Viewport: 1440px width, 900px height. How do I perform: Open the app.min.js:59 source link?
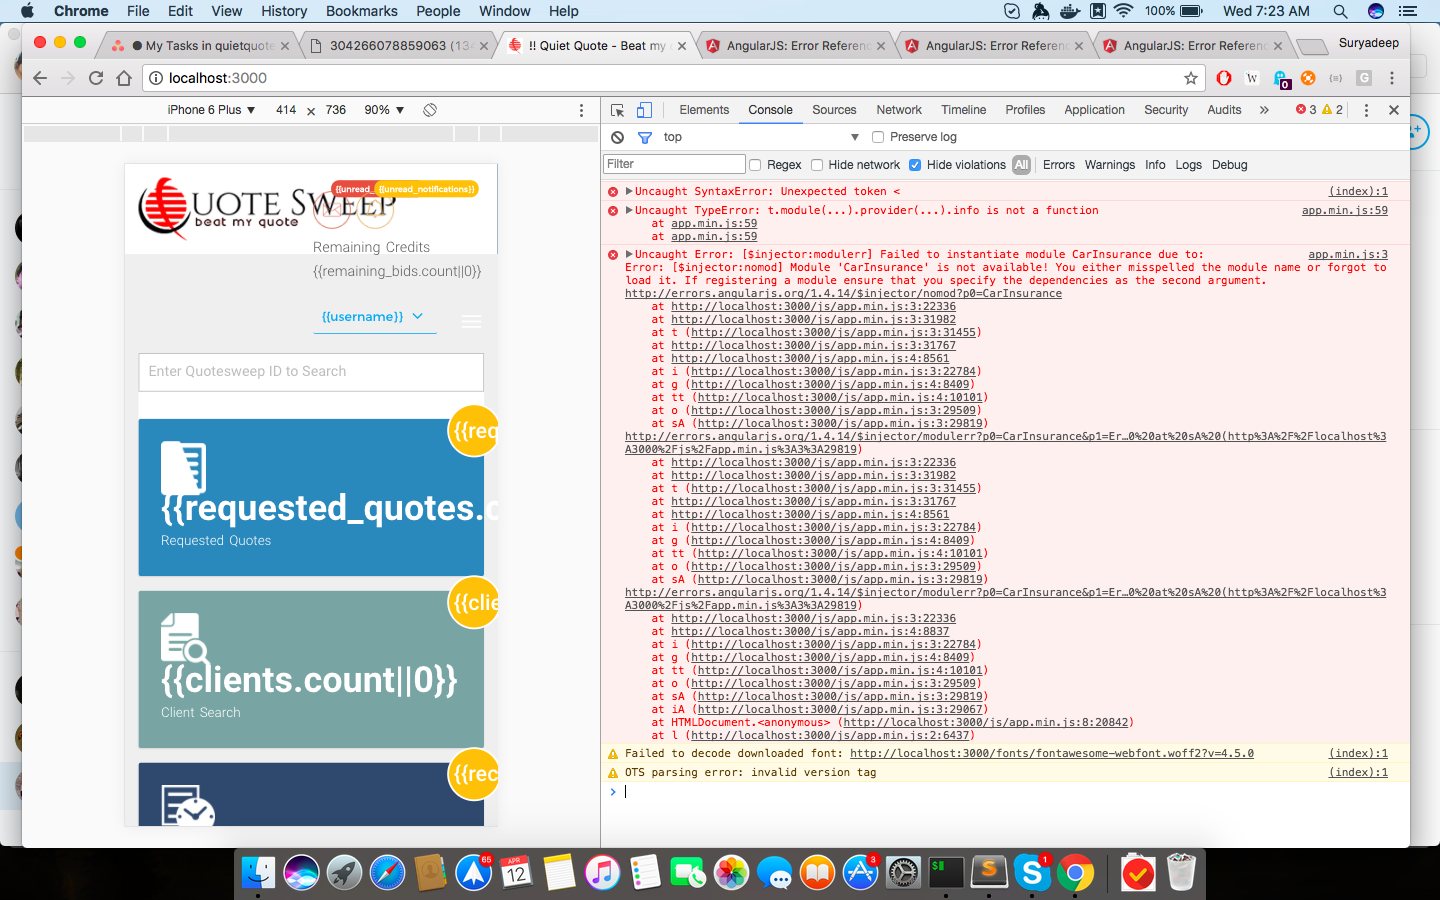[x=1345, y=210]
